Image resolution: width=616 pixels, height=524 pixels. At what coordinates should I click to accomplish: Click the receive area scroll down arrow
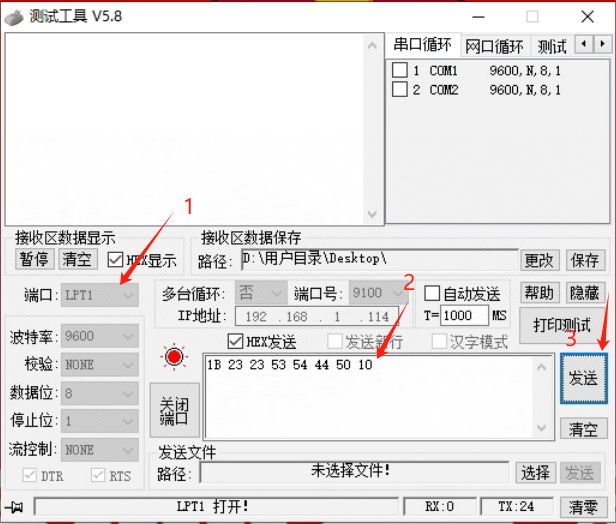click(372, 214)
